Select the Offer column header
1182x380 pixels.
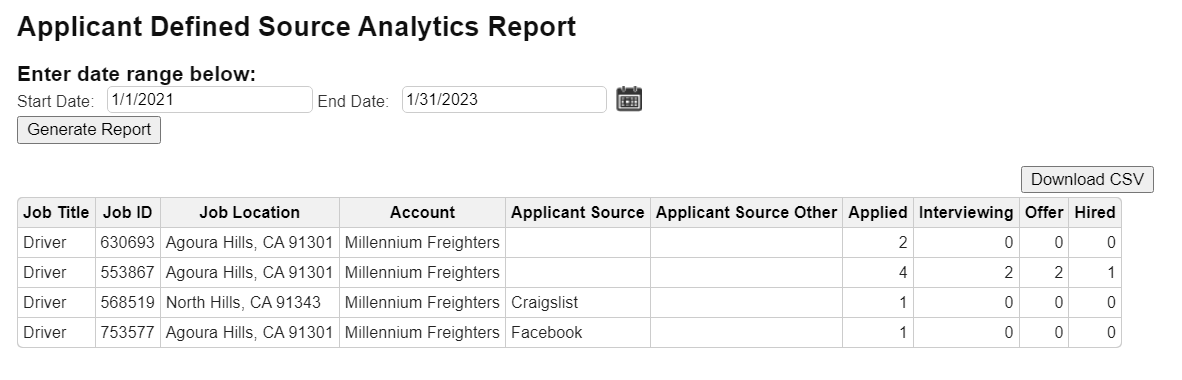coord(1044,213)
